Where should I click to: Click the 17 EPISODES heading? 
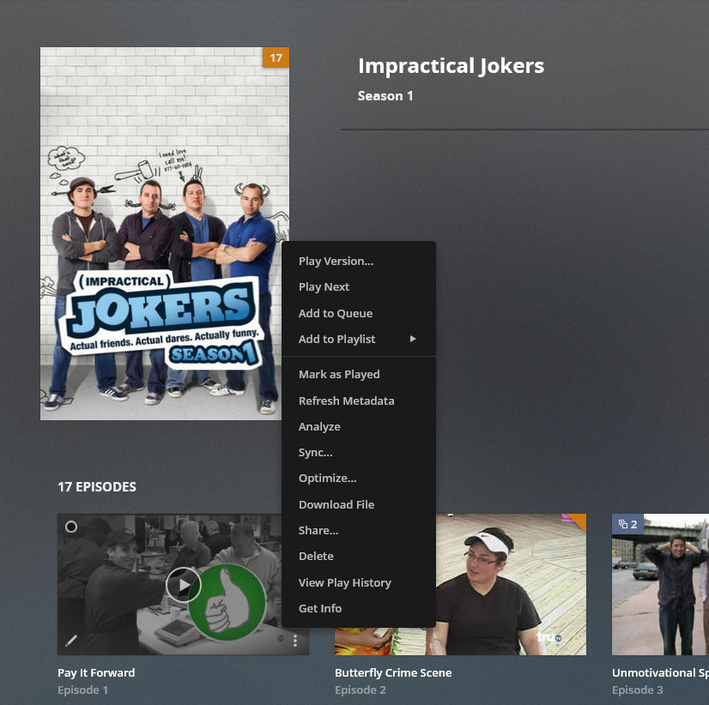click(x=97, y=487)
